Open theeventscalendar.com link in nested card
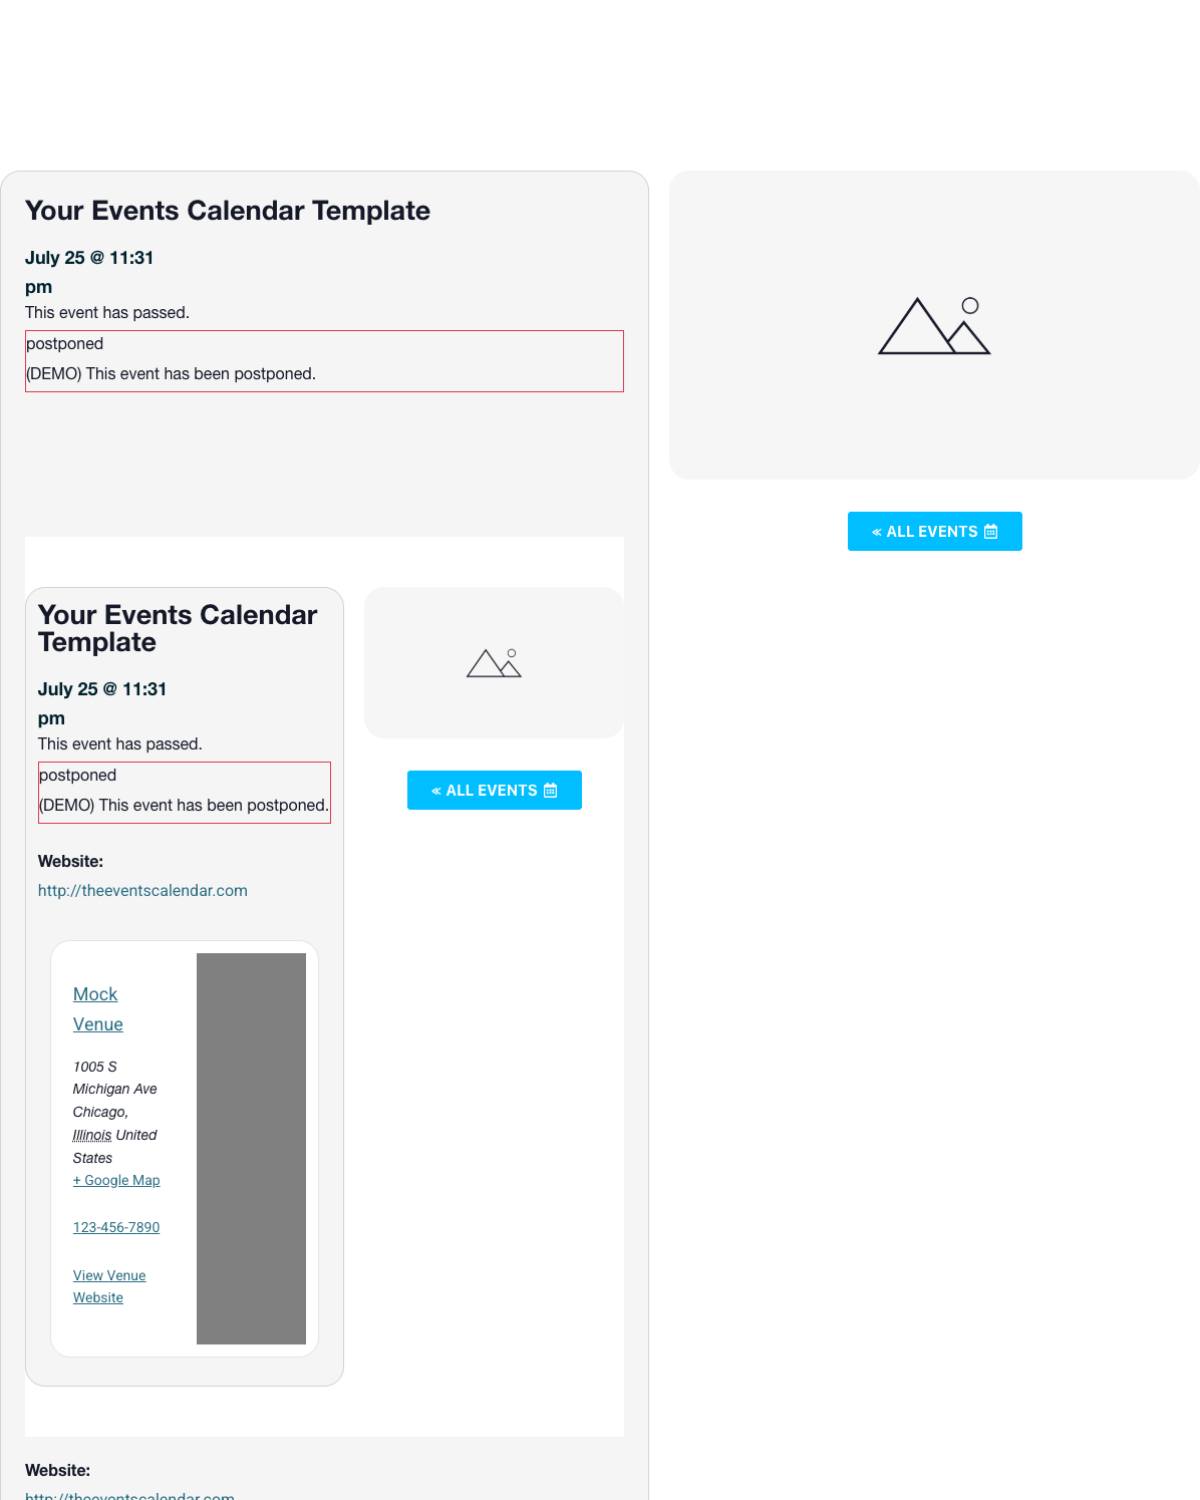Screen dimensions: 1200x1500 click(x=143, y=890)
